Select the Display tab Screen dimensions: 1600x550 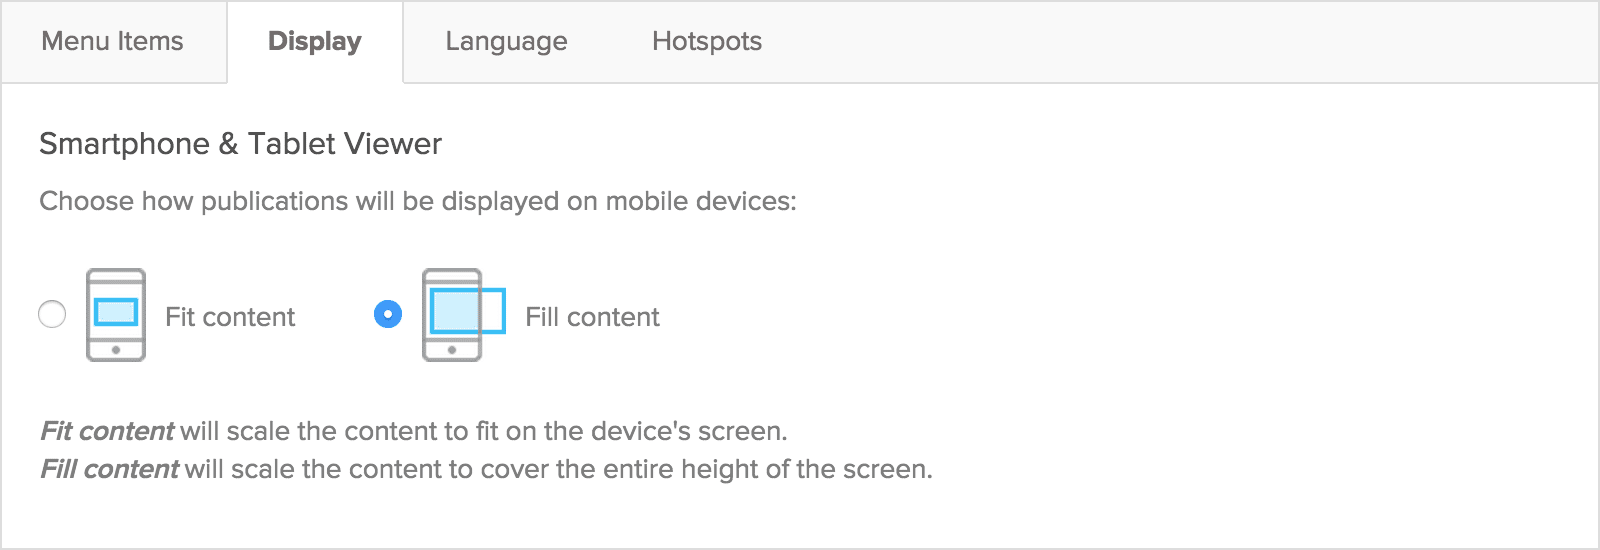(315, 41)
